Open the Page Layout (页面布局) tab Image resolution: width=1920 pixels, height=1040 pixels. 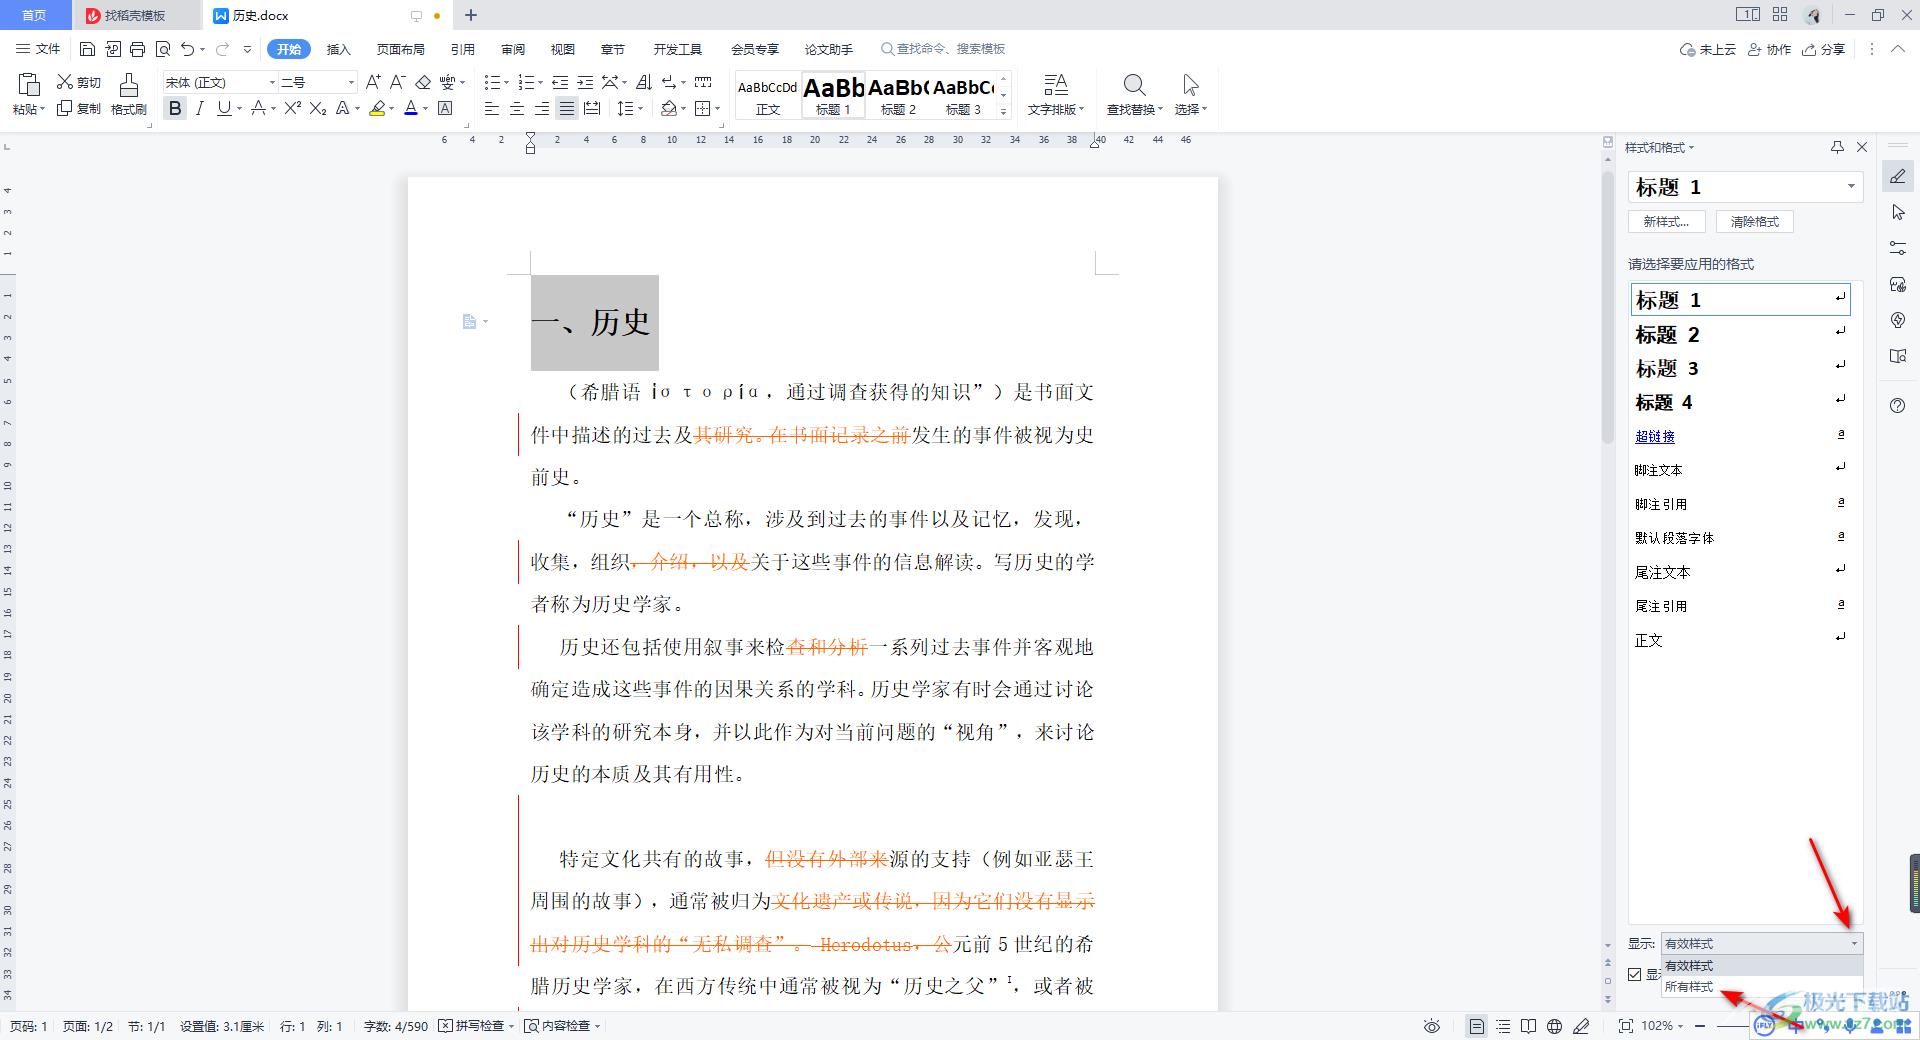(x=401, y=49)
